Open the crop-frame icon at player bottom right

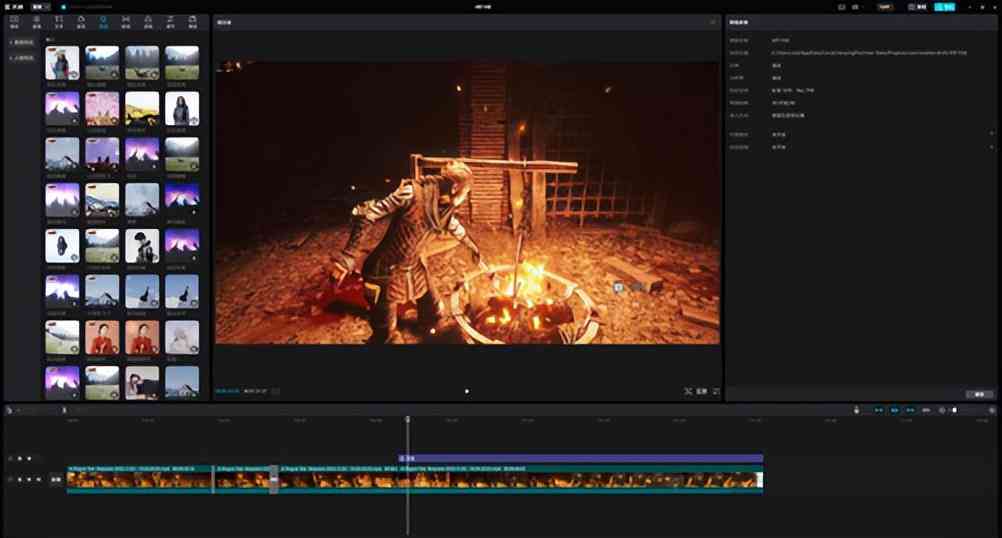coord(688,391)
